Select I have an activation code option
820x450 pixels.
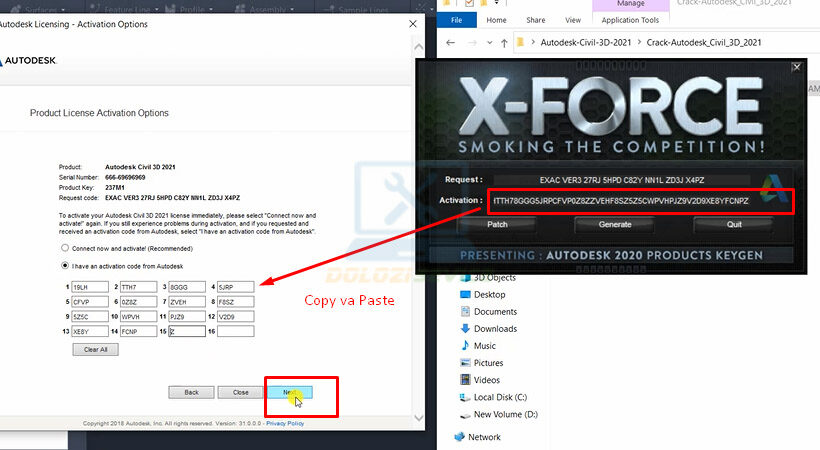66,266
